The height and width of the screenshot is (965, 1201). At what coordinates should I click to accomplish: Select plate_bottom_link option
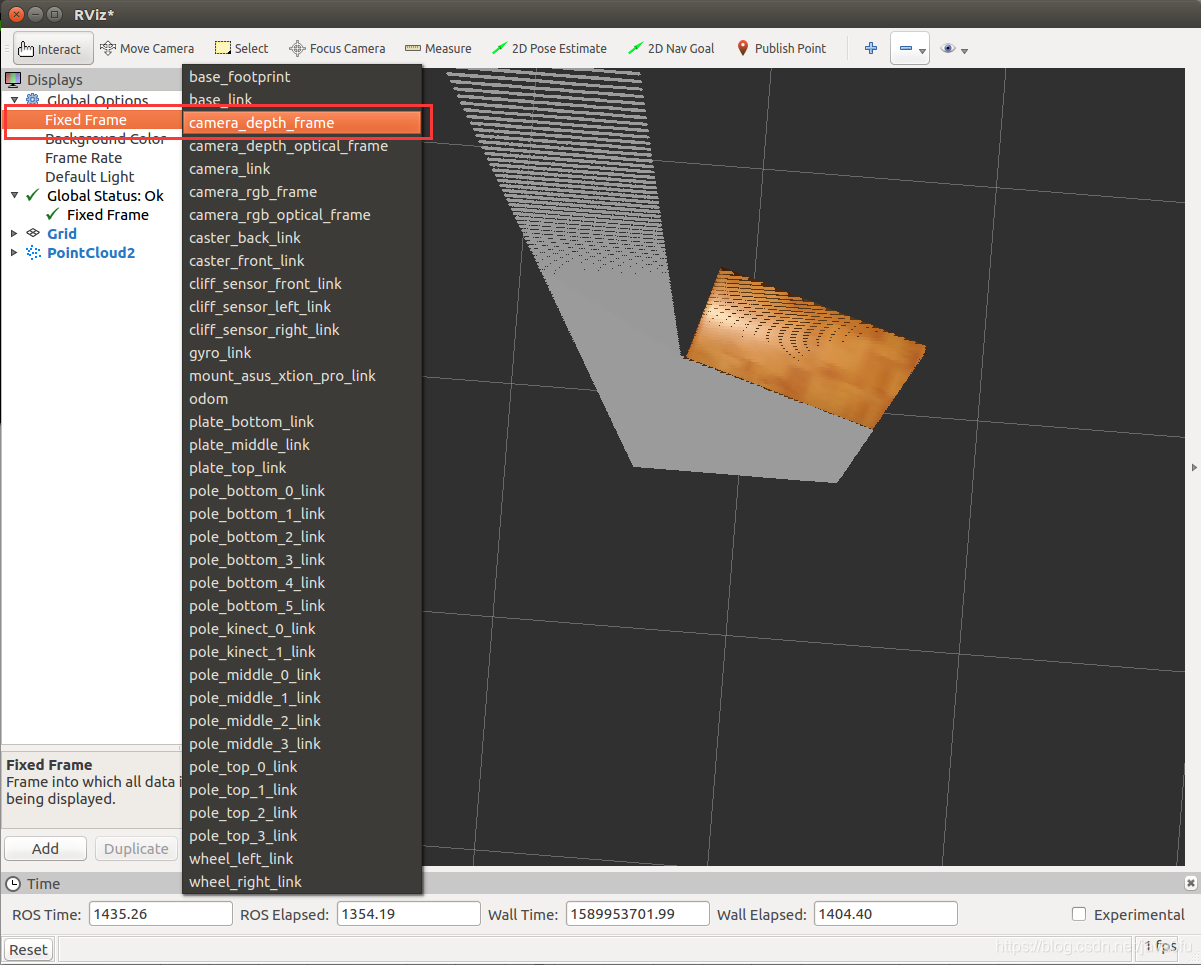302,421
